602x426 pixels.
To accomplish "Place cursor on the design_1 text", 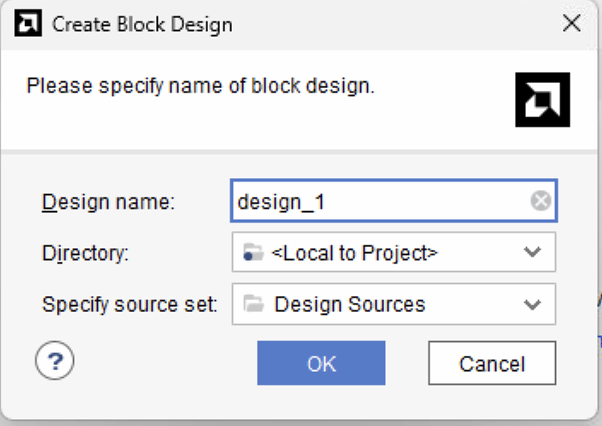I will [x=281, y=202].
